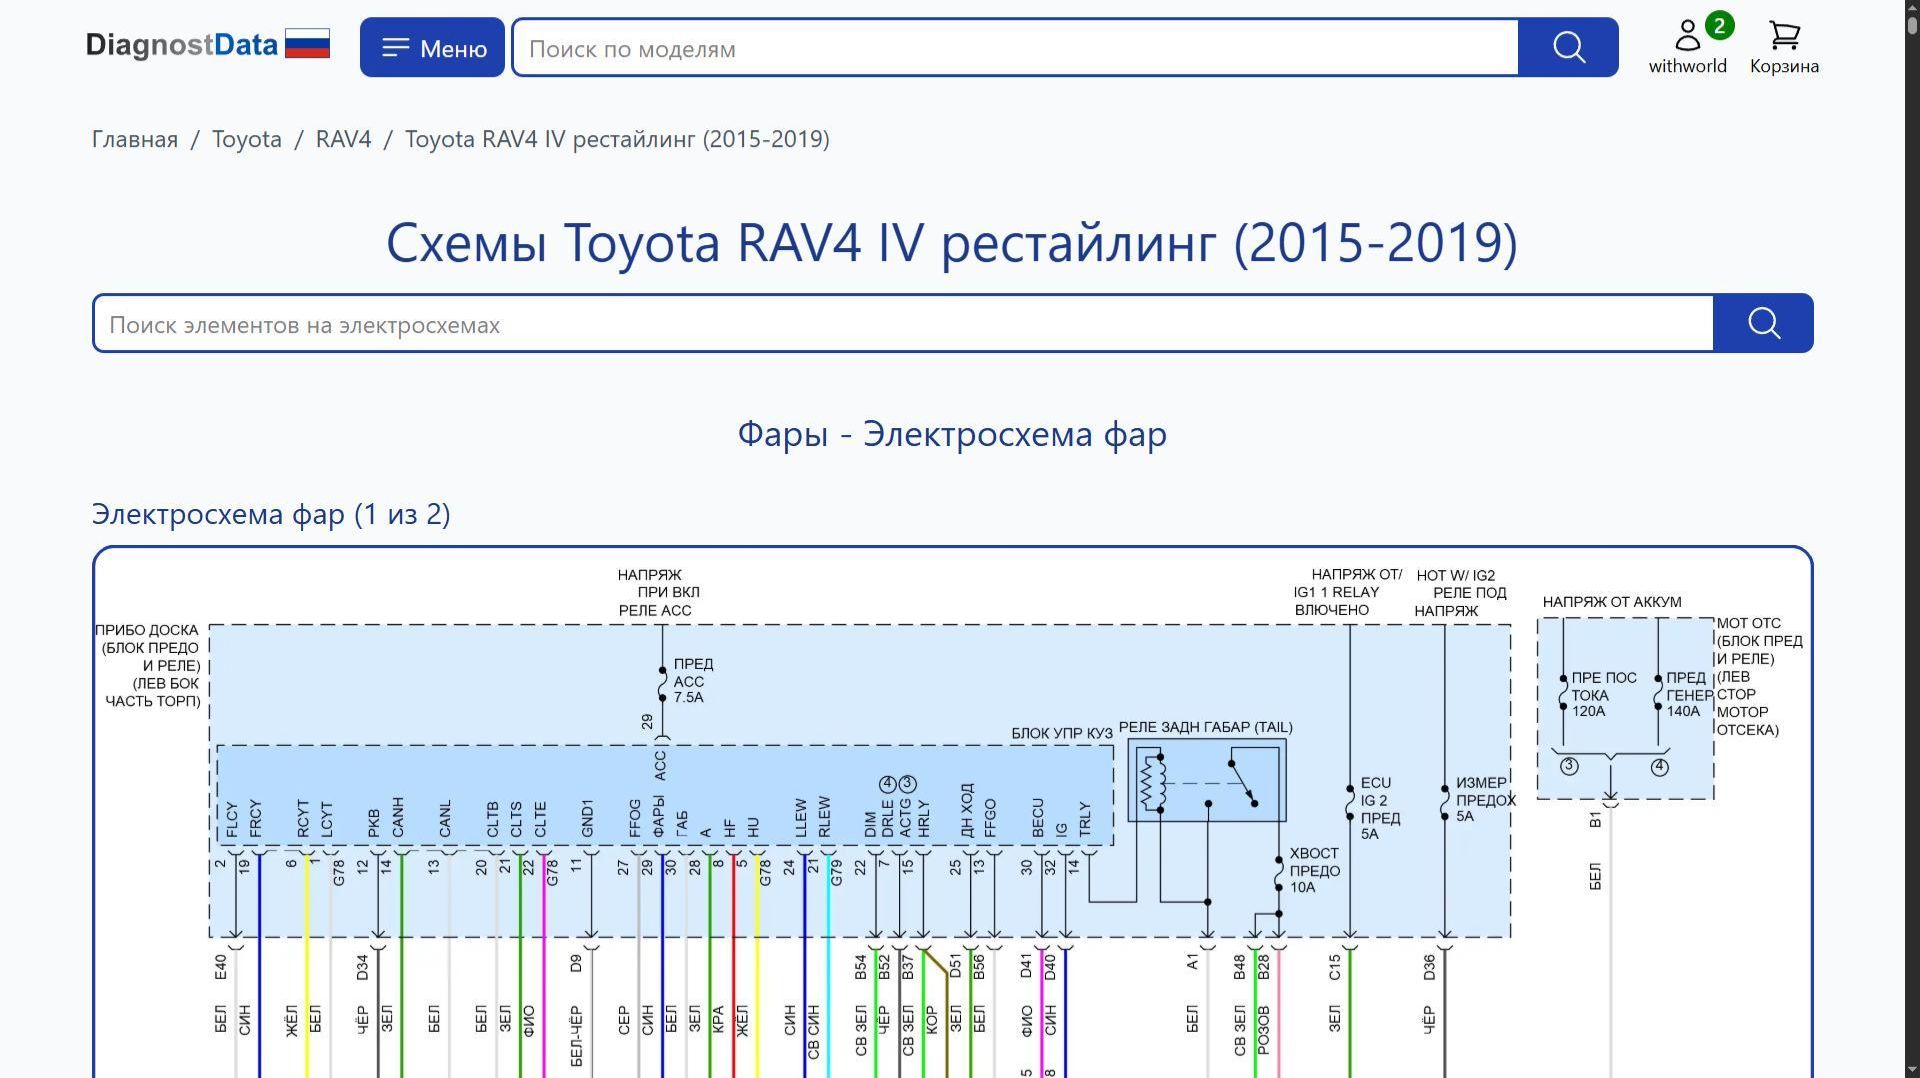Click the 'РОЗОВ' wire color label

coord(1263,1031)
